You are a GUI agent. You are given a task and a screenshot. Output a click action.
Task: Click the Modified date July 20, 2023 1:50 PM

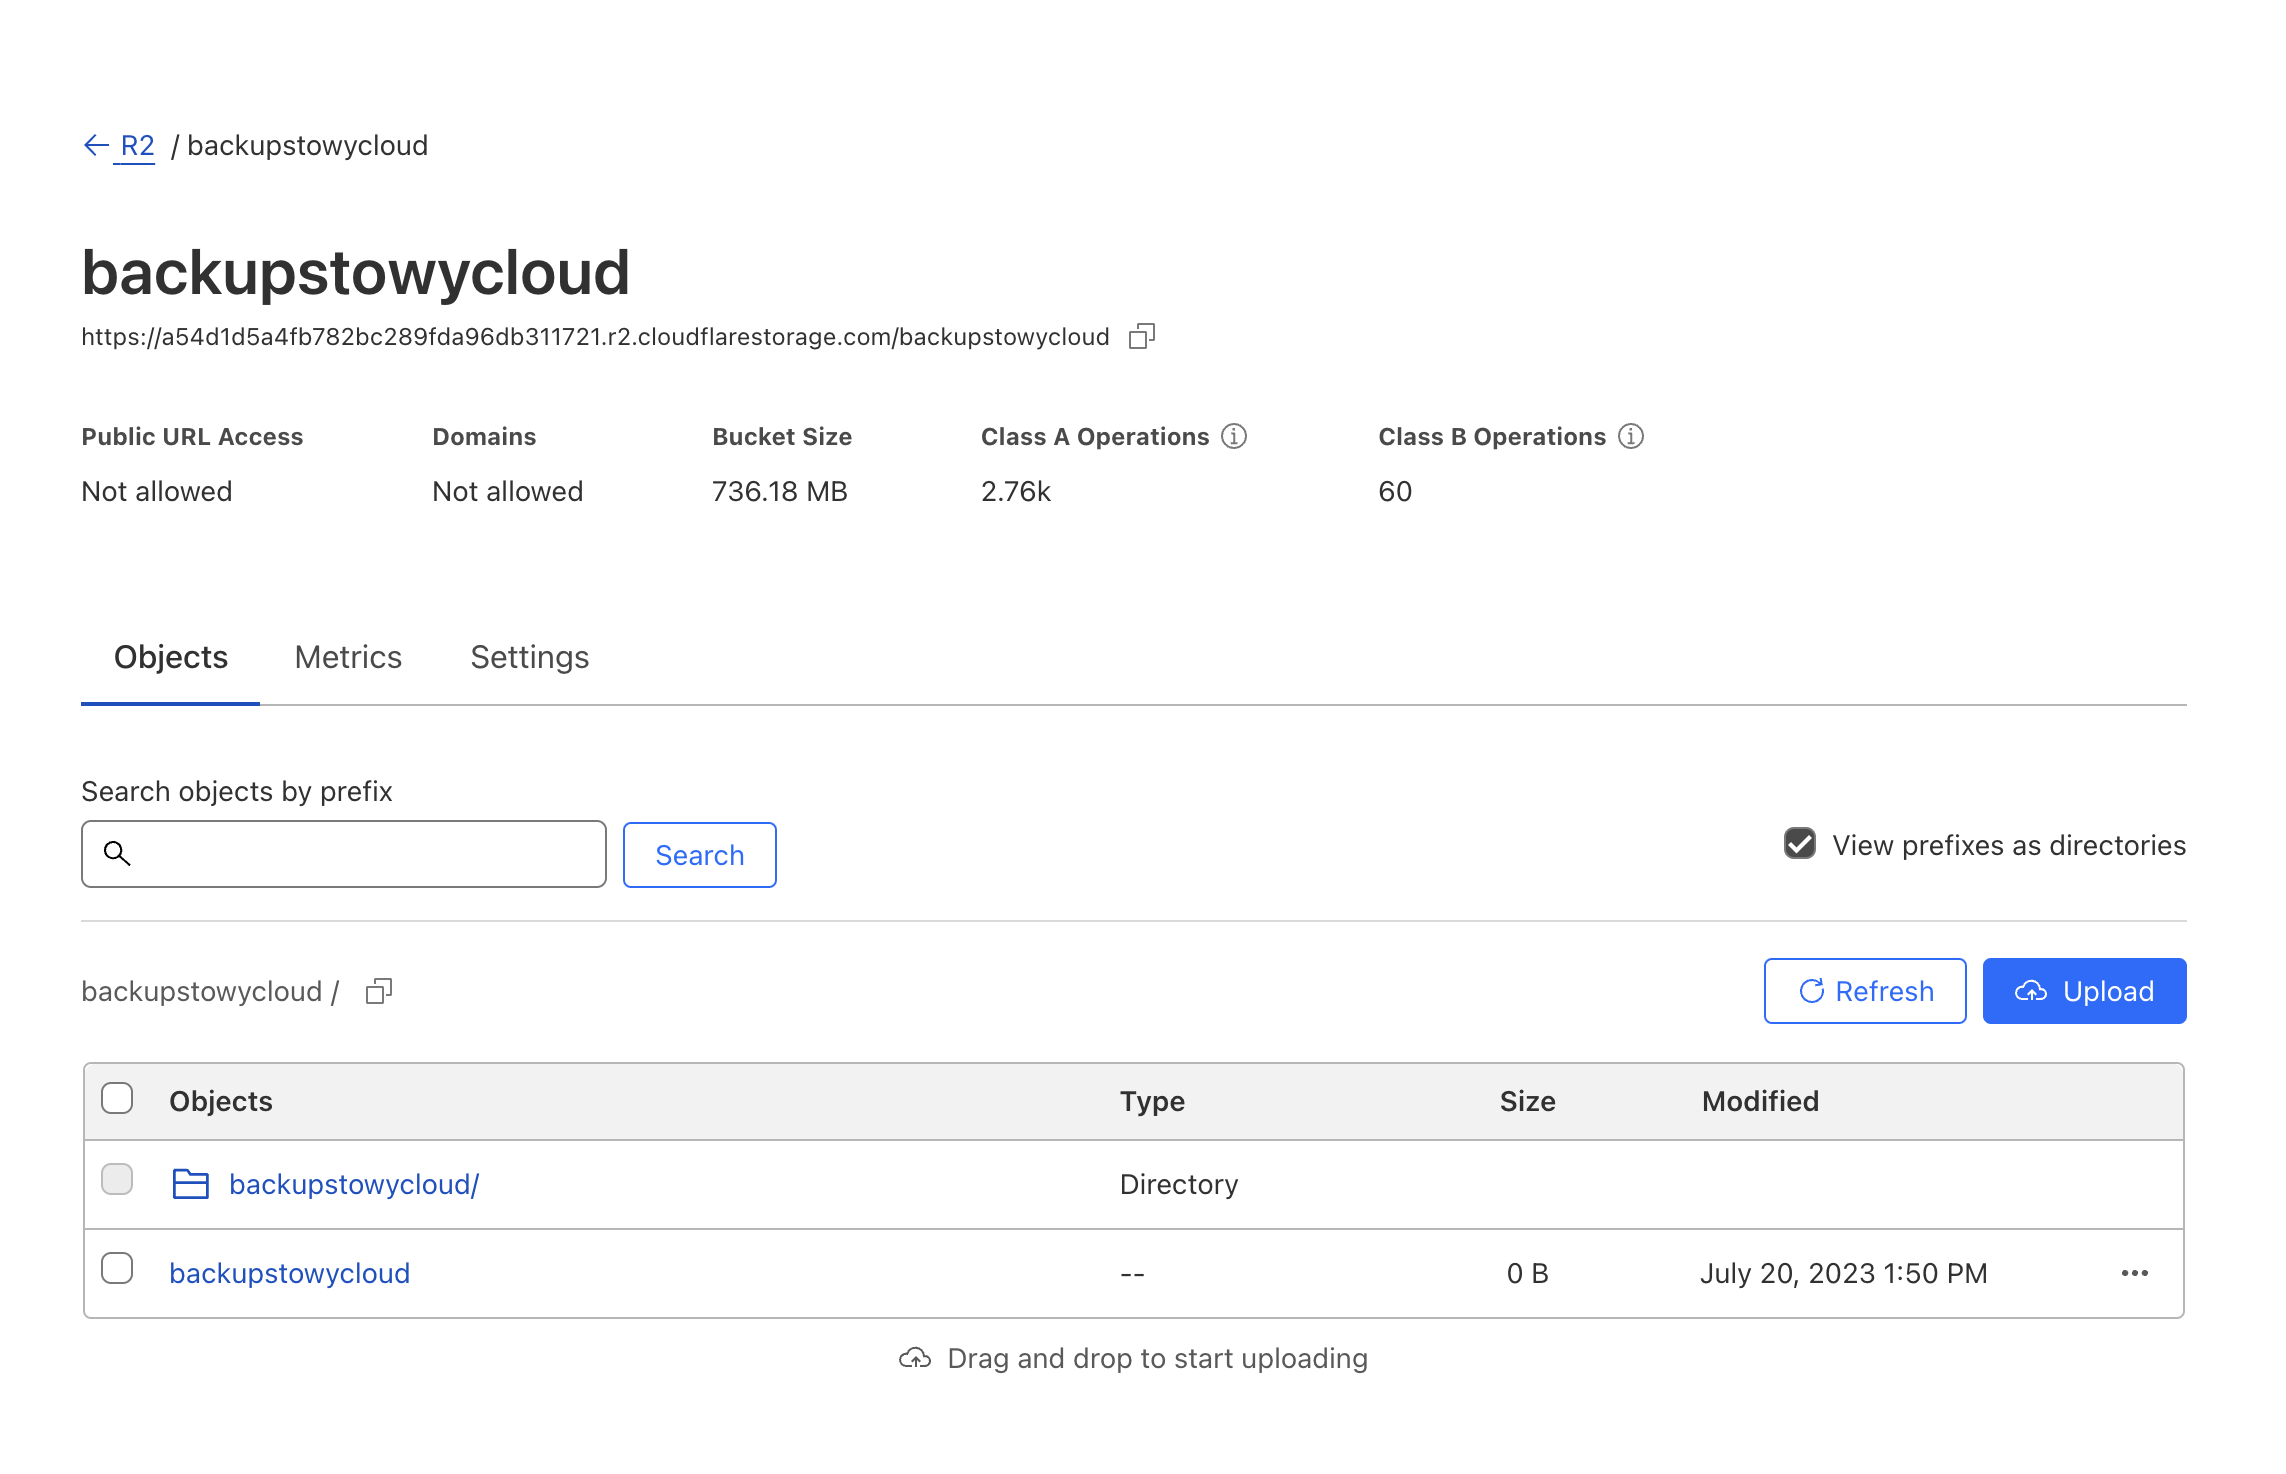point(1844,1274)
